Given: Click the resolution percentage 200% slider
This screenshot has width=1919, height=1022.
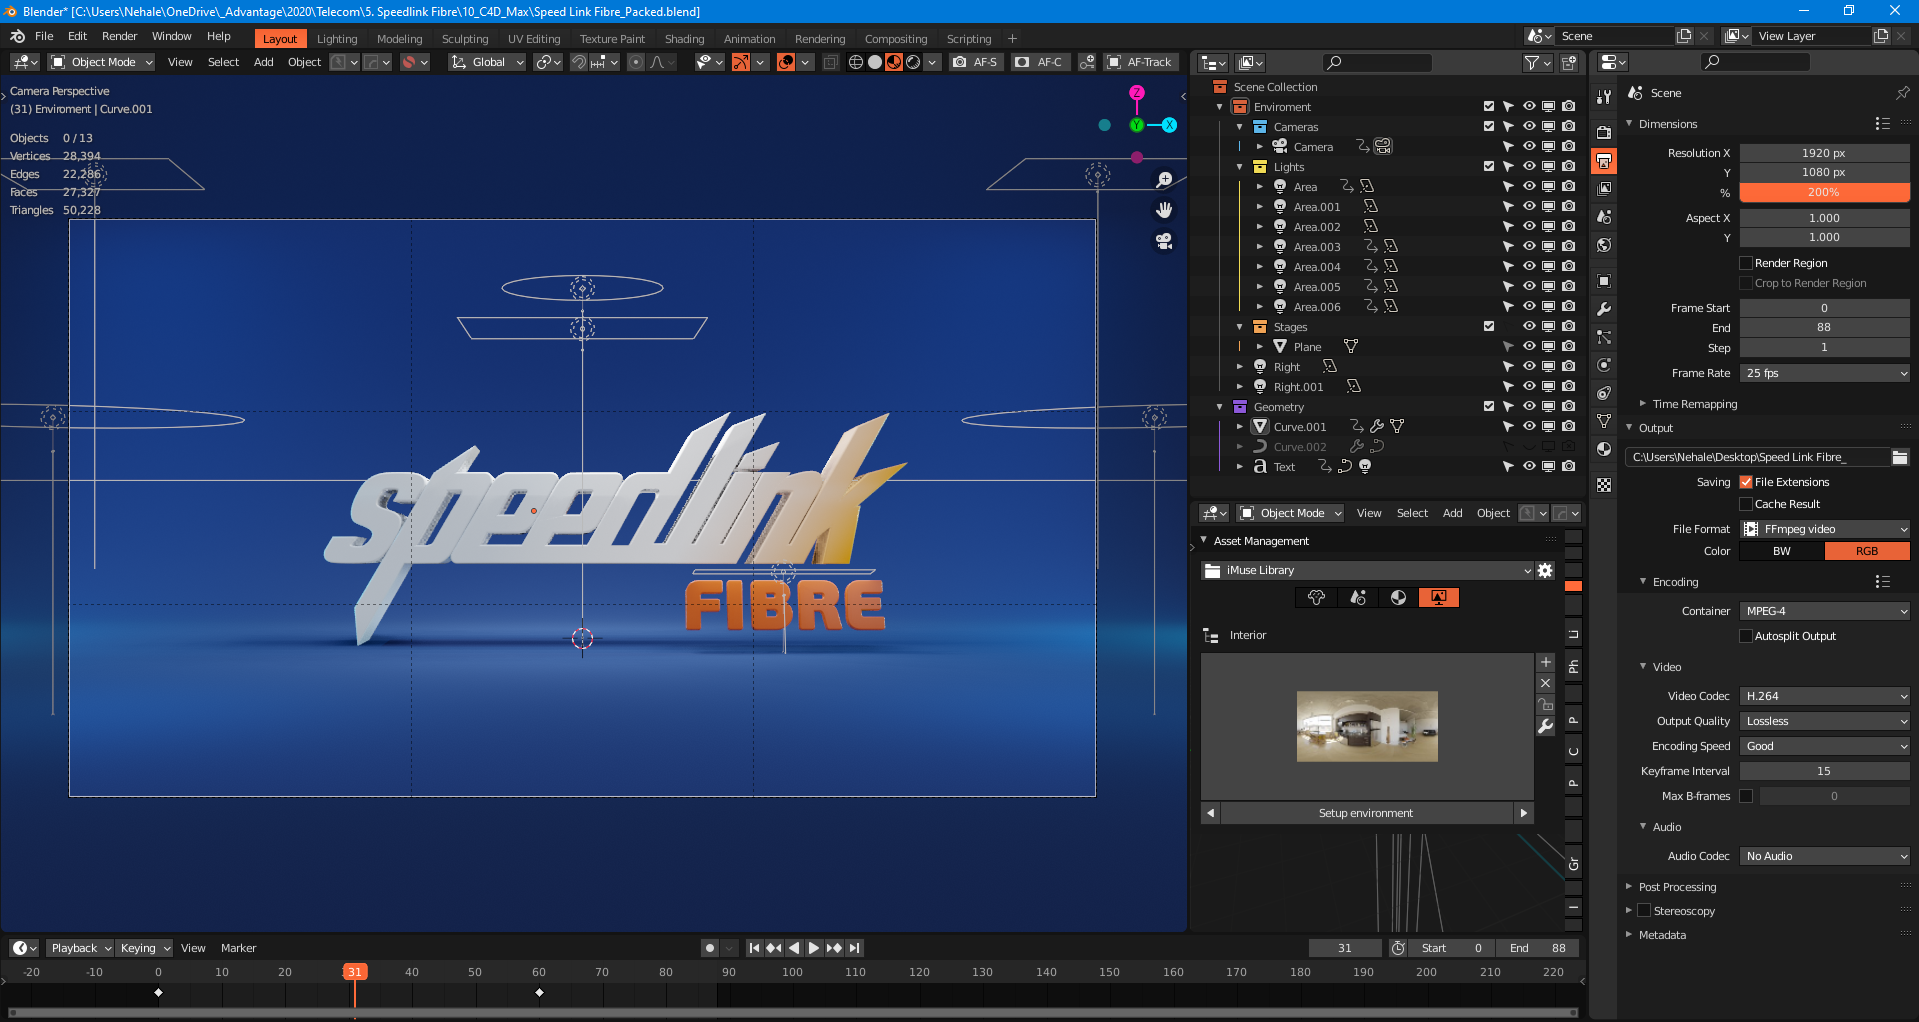Looking at the screenshot, I should click(1825, 192).
